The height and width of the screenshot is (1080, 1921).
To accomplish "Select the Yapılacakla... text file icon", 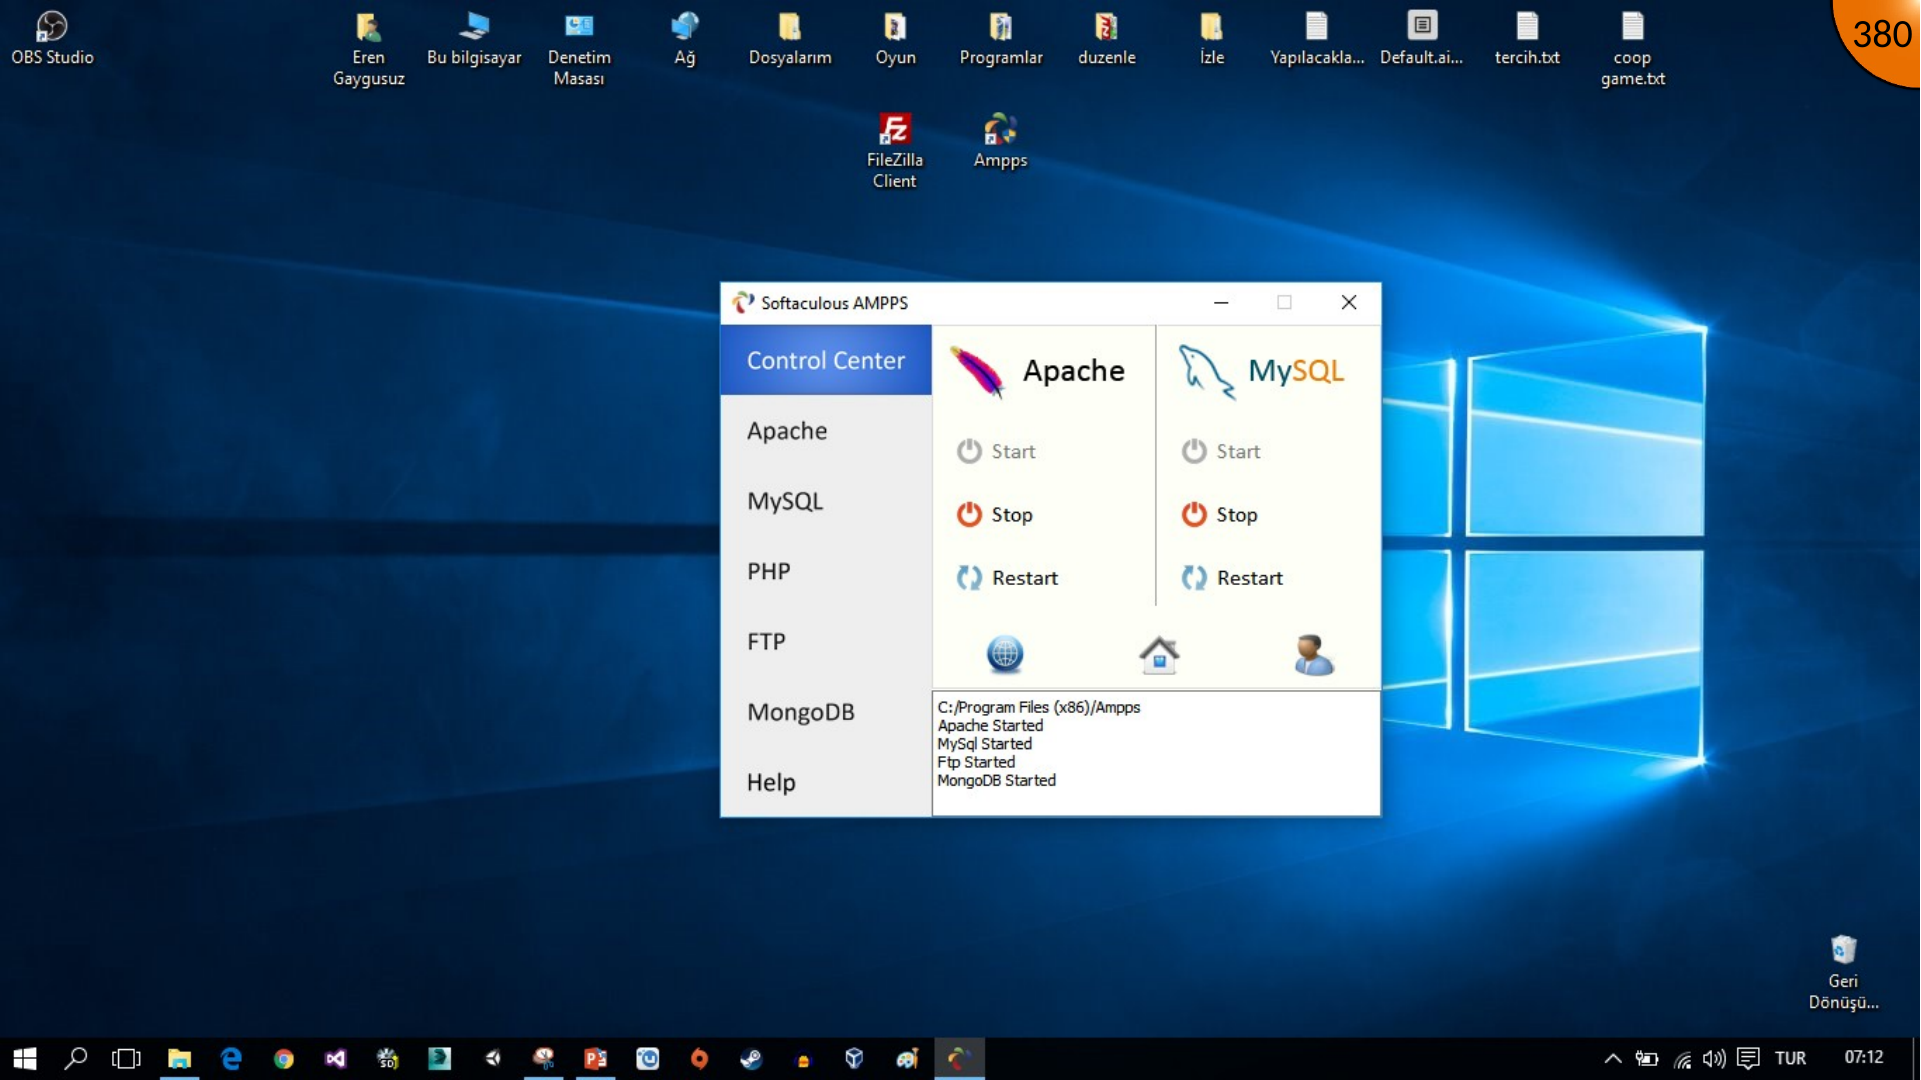I will pos(1317,38).
